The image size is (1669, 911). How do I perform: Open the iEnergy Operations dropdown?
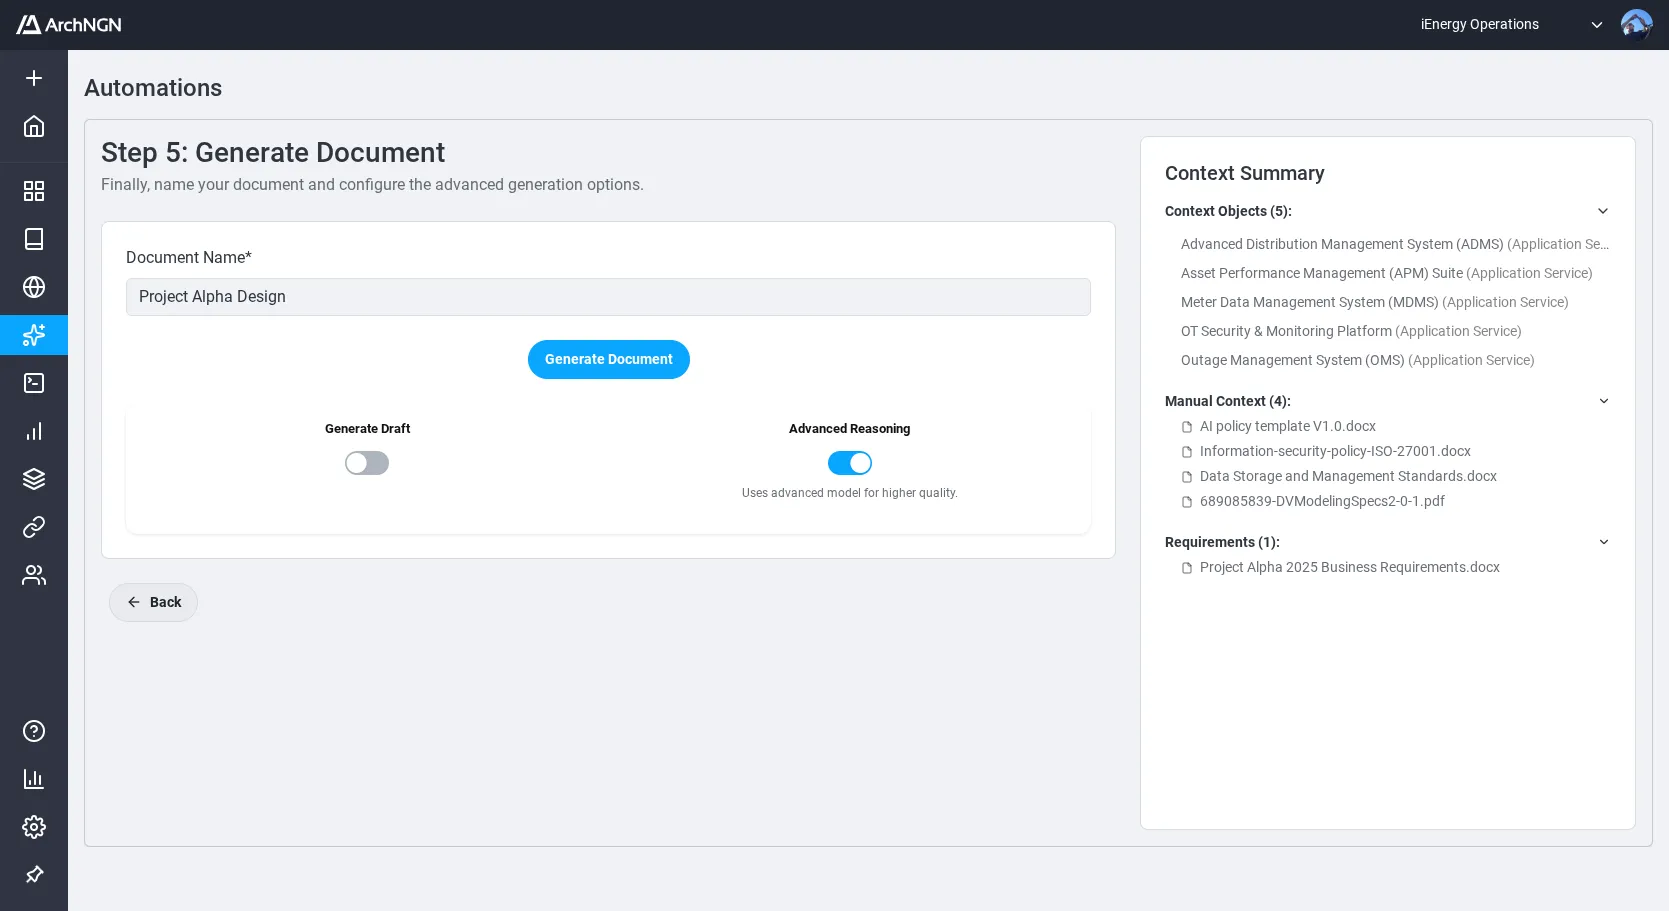pos(1597,24)
